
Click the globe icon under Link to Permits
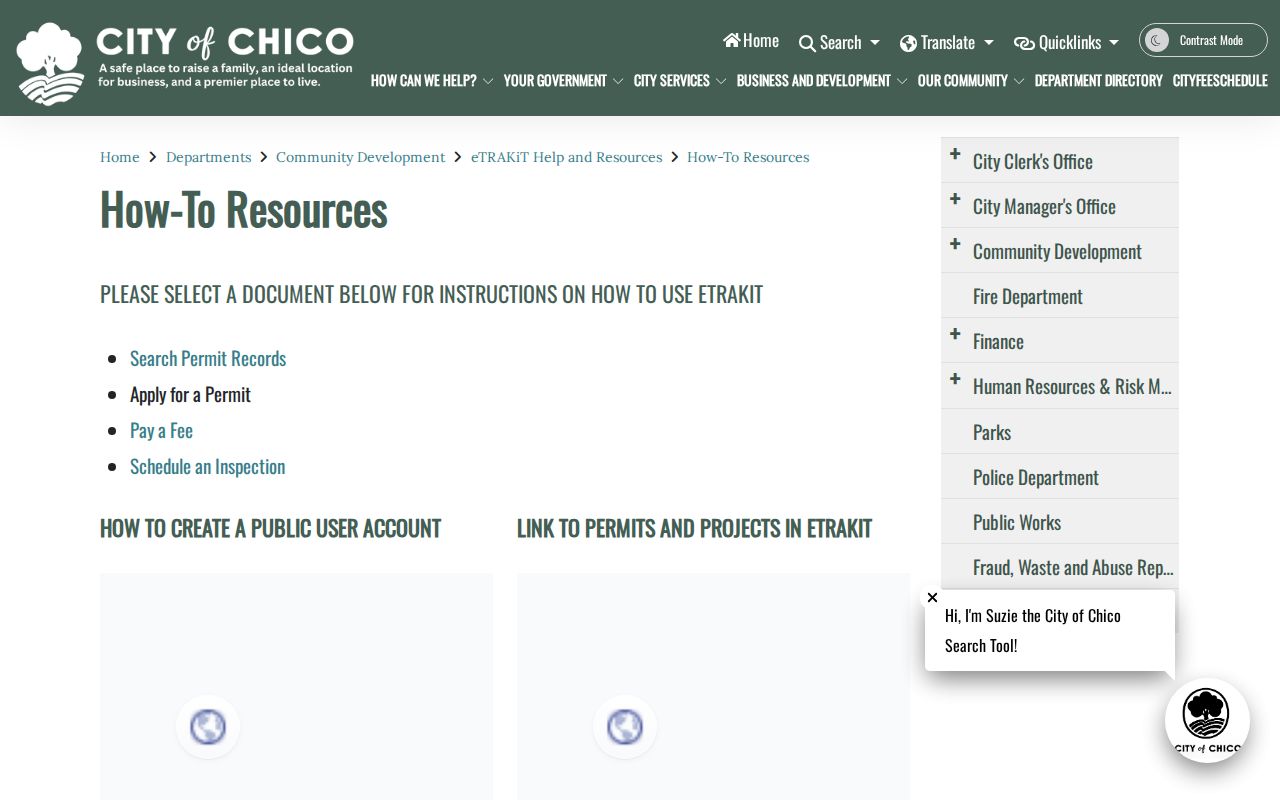[625, 726]
